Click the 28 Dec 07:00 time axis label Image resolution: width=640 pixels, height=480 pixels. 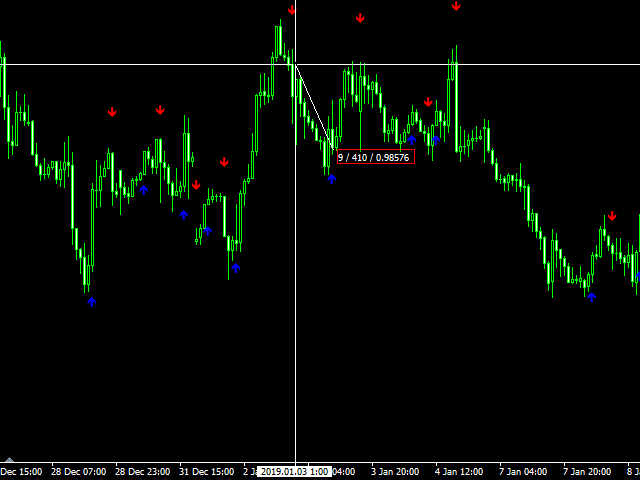(79, 472)
